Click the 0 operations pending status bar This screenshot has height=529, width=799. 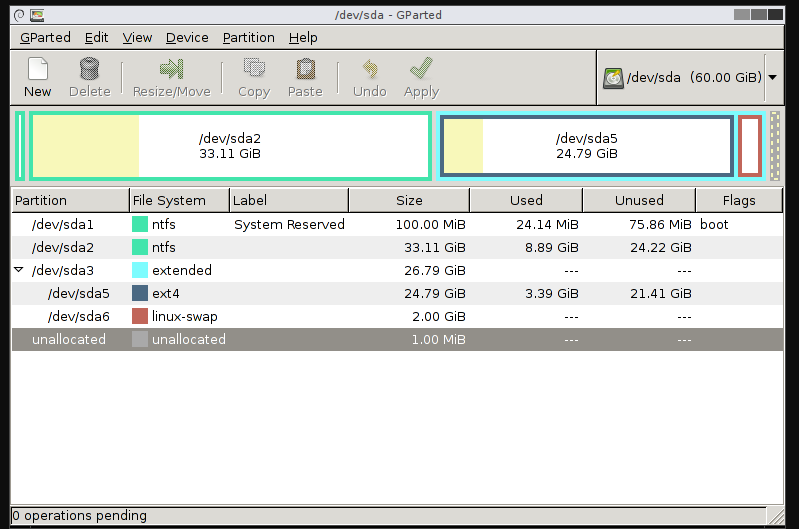[x=388, y=516]
